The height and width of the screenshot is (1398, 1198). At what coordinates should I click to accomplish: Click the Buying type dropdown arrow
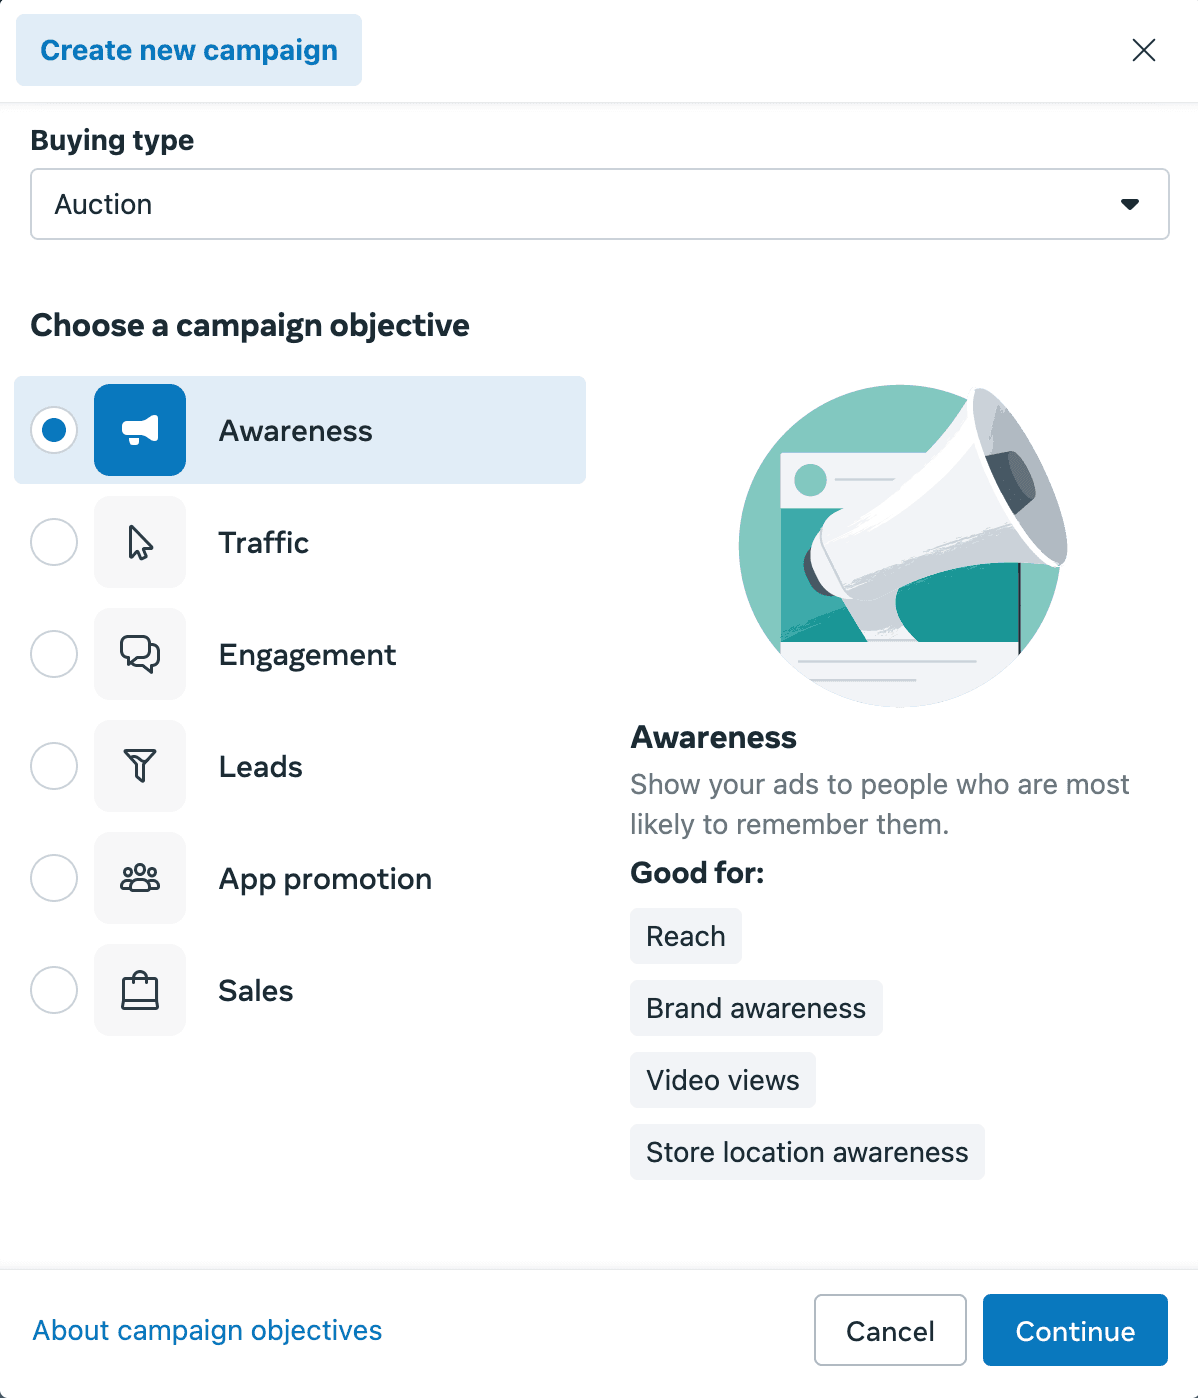click(1130, 204)
